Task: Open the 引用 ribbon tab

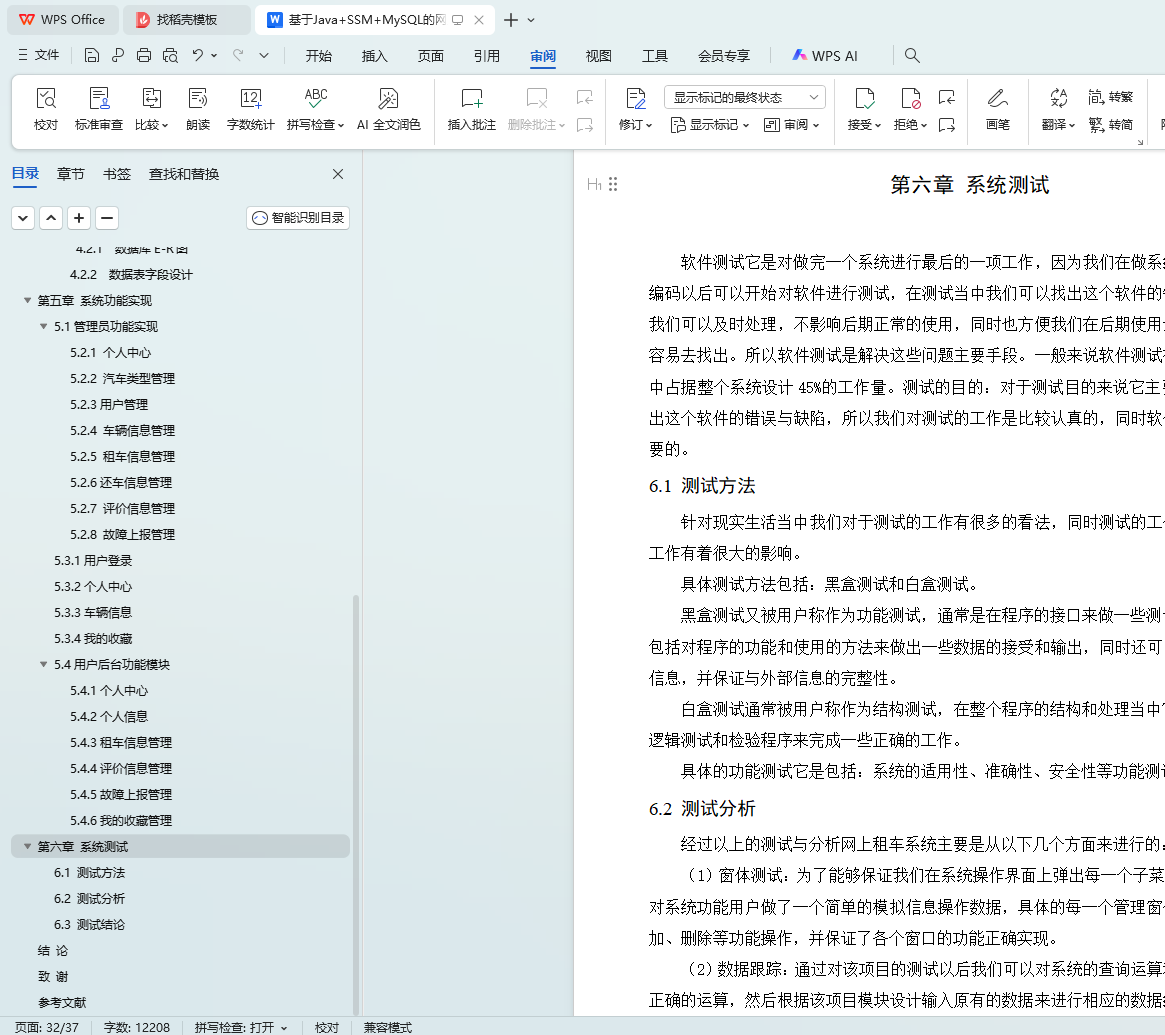Action: click(487, 56)
